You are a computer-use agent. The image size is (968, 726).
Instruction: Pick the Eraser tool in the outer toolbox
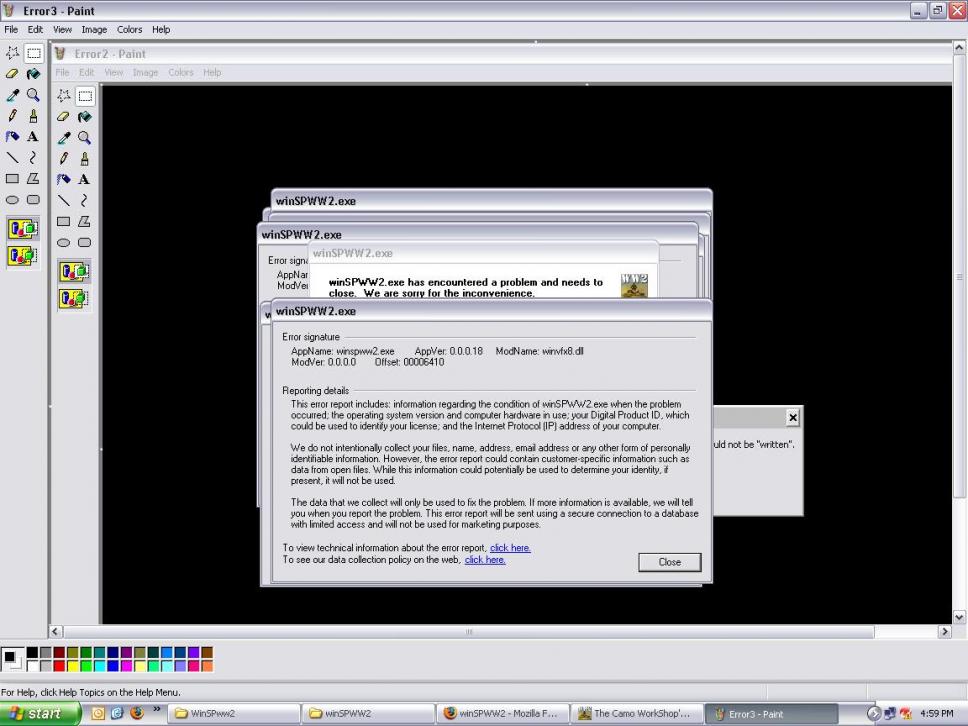tap(12, 74)
